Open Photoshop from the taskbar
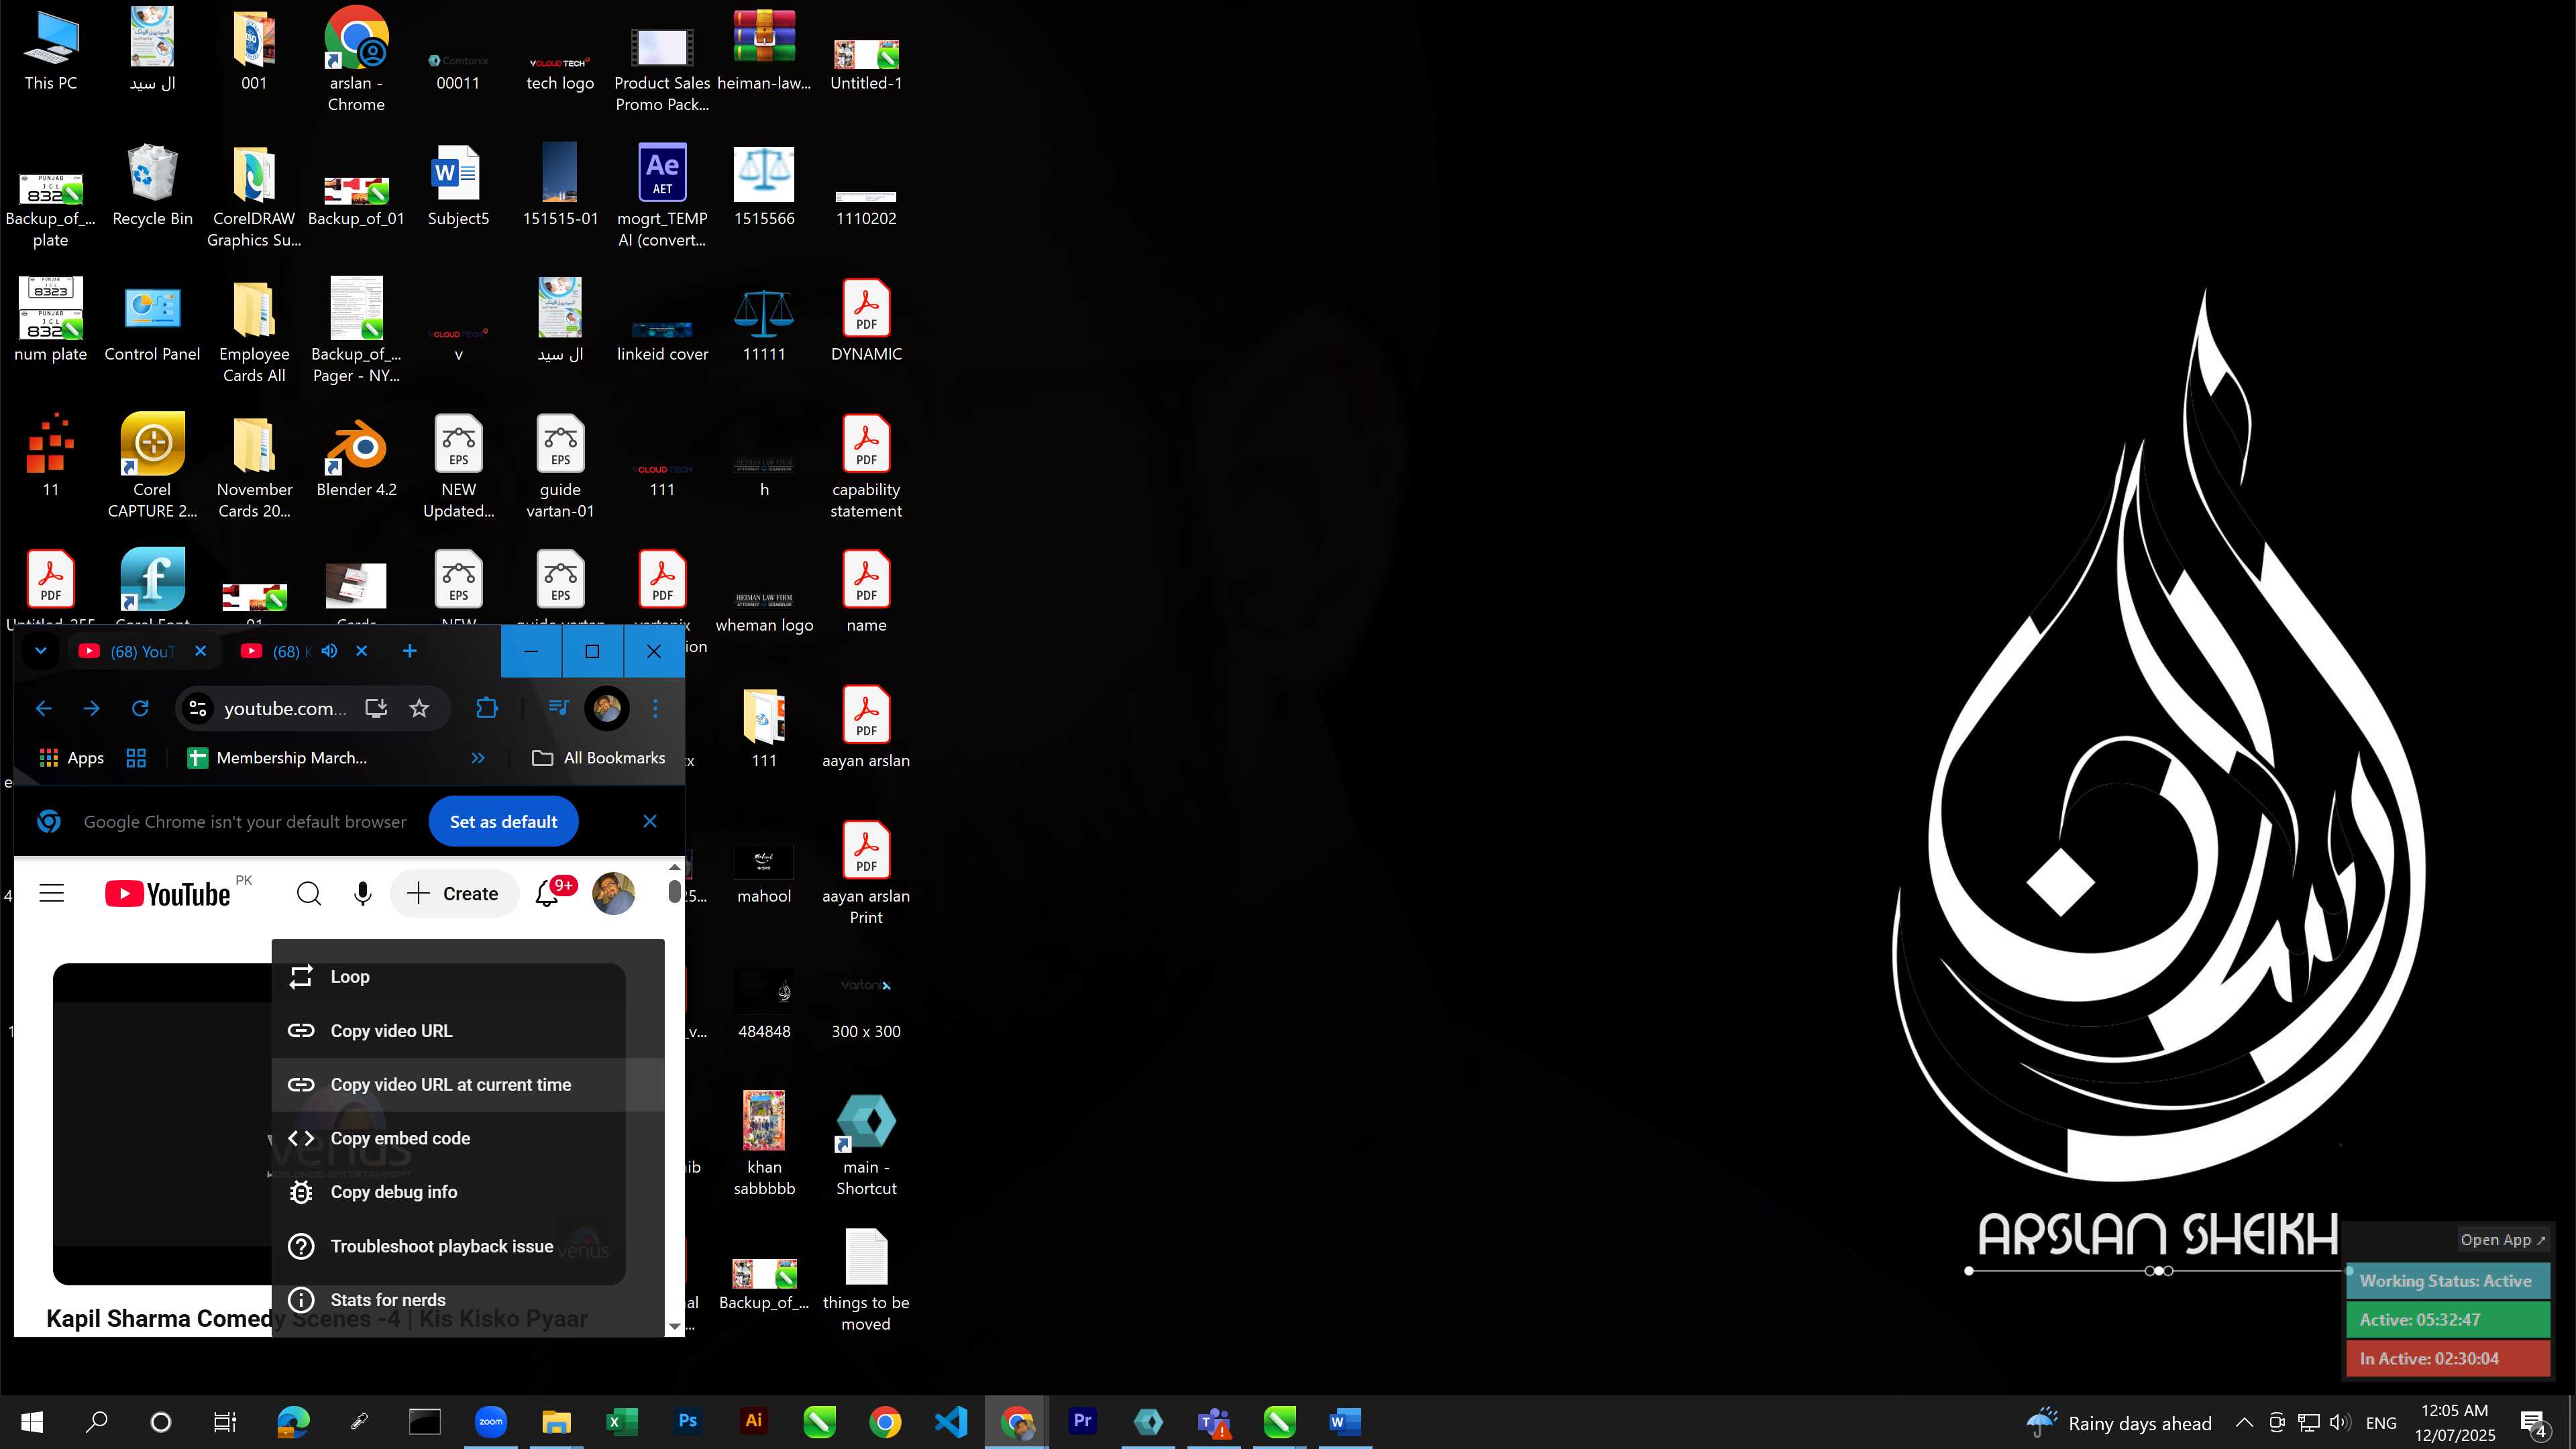This screenshot has width=2576, height=1449. (x=687, y=1421)
